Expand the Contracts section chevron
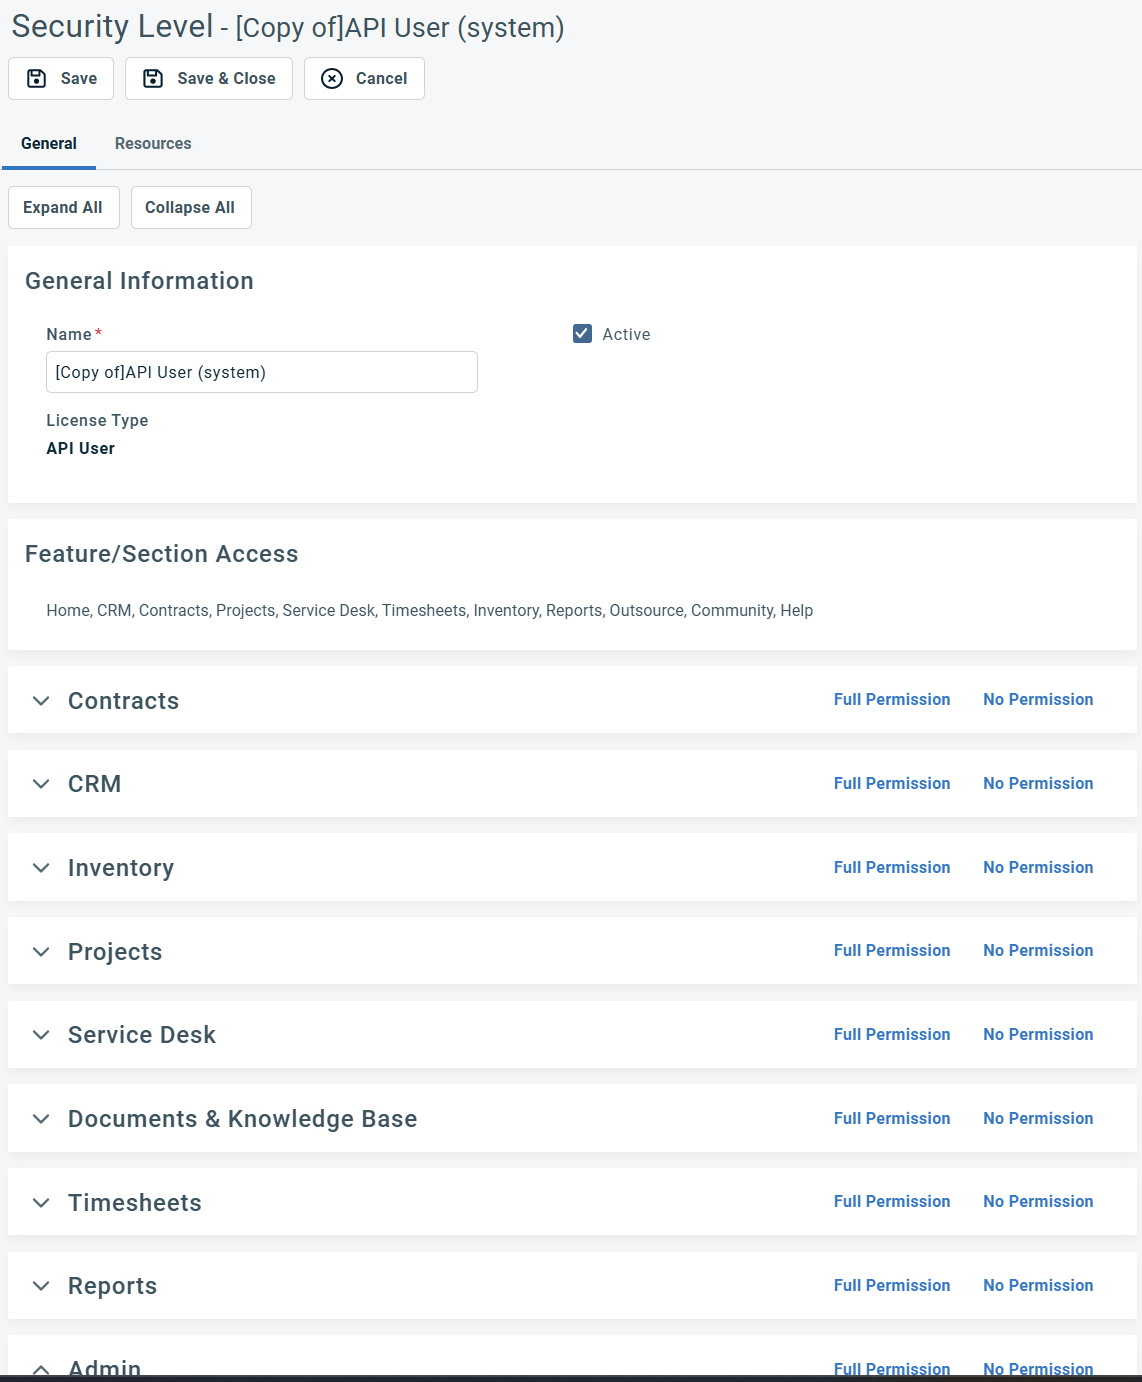 (x=41, y=701)
